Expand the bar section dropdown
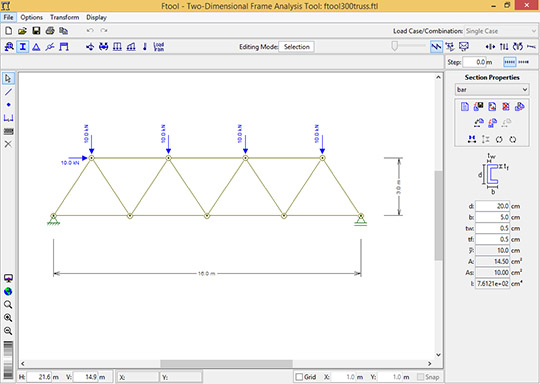This screenshot has width=540, height=384. coord(492,90)
